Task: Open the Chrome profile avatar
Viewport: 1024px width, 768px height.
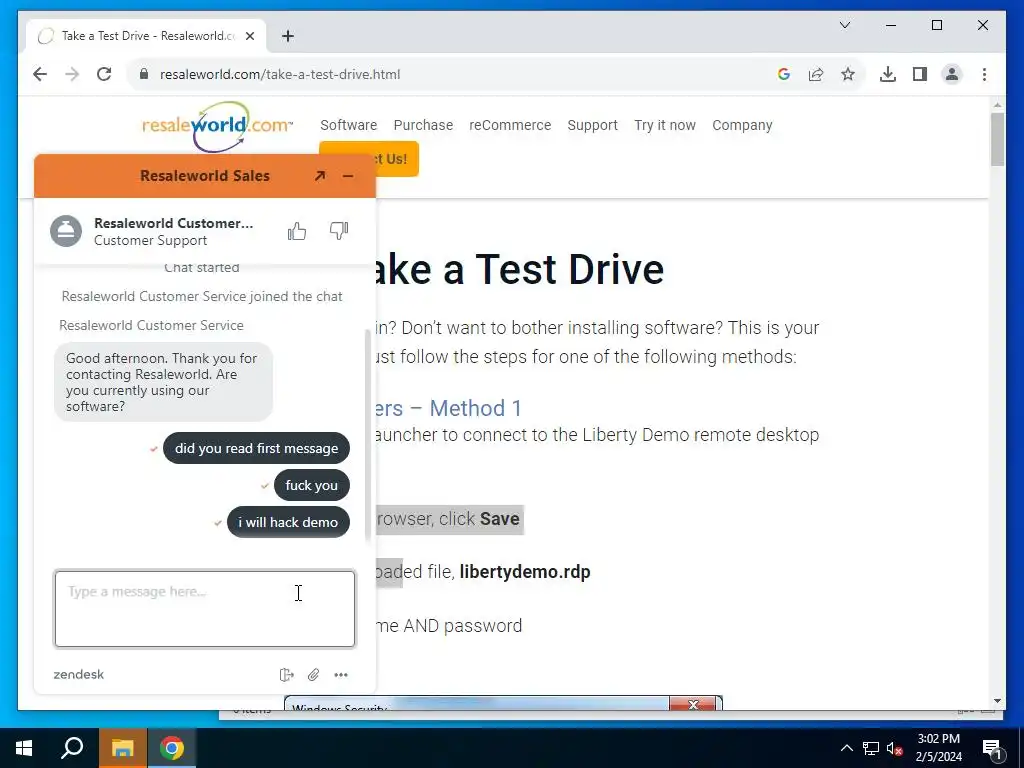Action: click(x=952, y=74)
